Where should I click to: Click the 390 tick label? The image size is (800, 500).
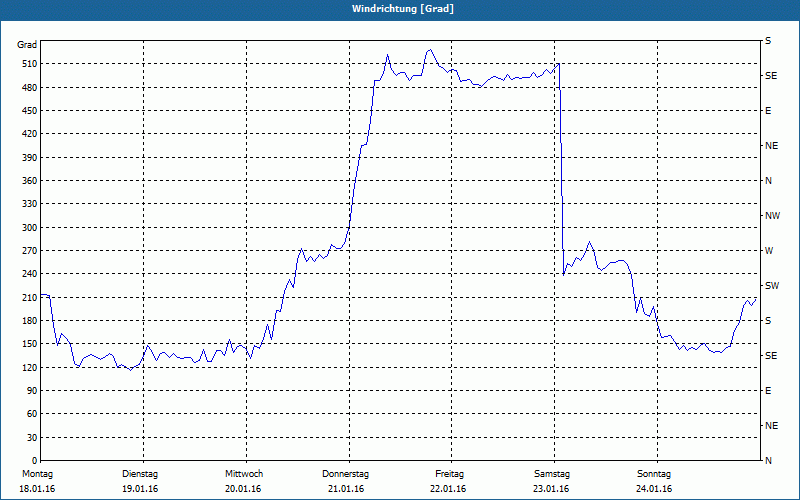click(29, 158)
